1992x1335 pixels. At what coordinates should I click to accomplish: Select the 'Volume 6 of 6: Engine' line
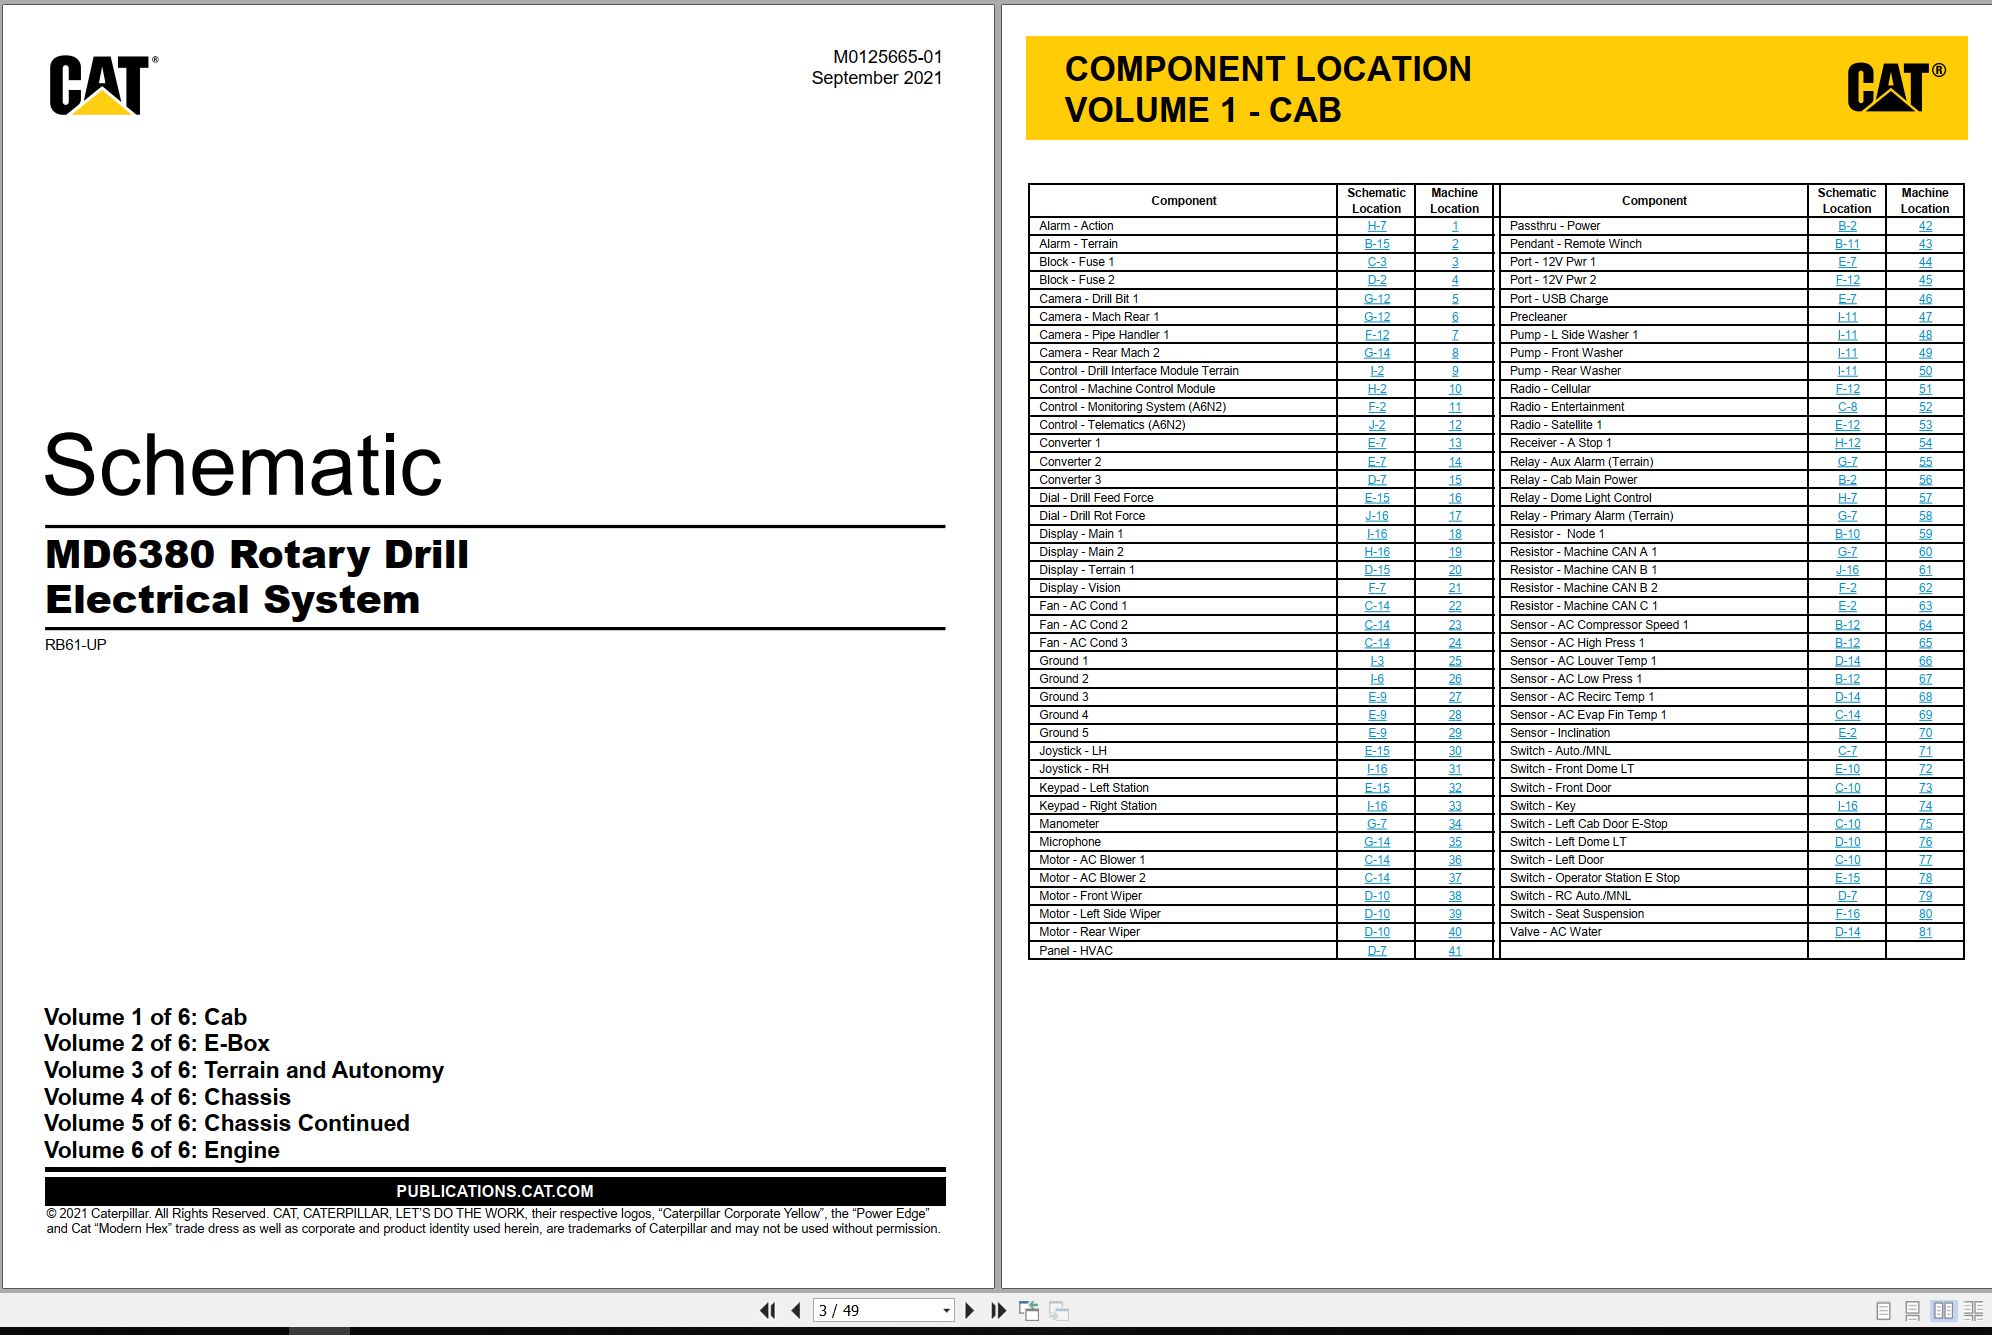pos(162,1150)
